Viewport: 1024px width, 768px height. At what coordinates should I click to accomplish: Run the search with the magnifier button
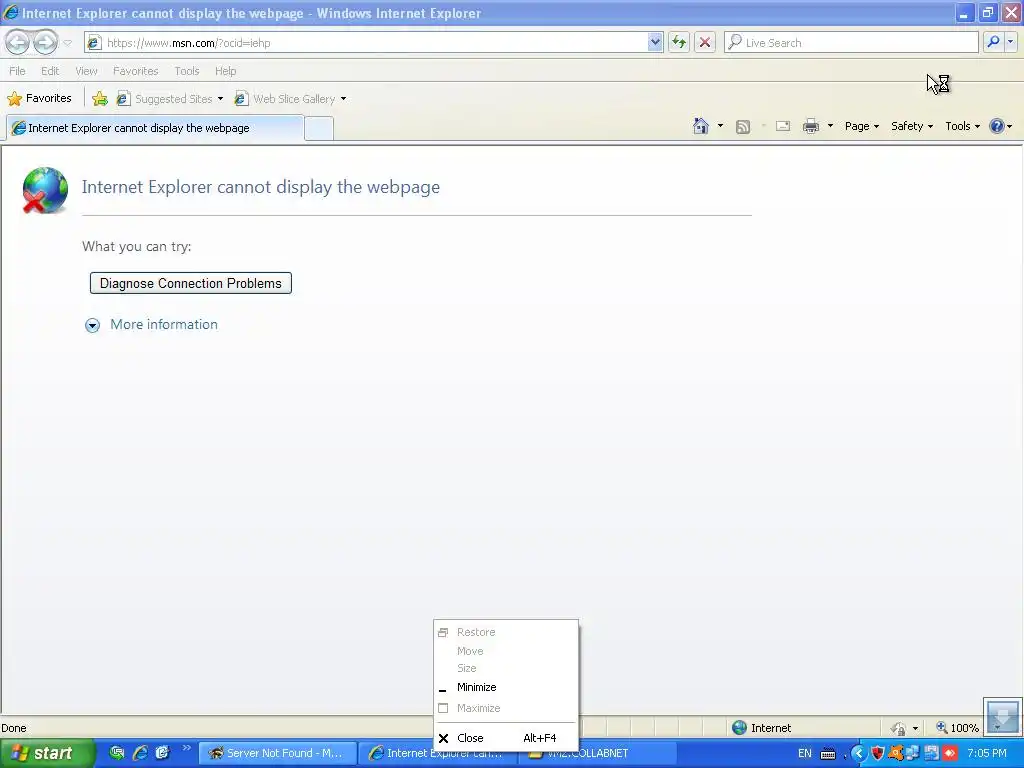pos(993,42)
